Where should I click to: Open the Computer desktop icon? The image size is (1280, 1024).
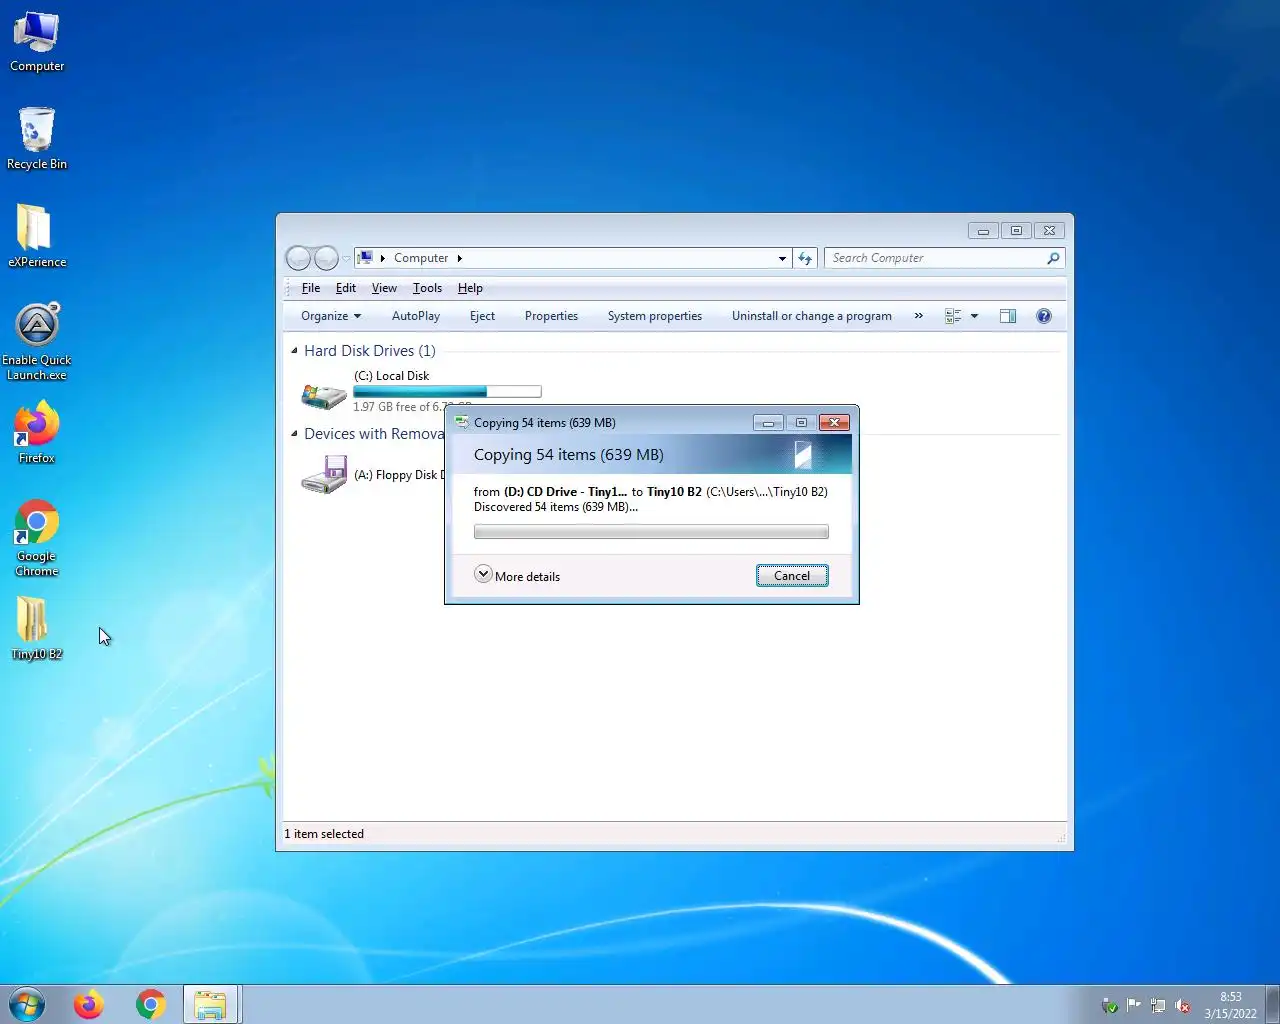(37, 42)
